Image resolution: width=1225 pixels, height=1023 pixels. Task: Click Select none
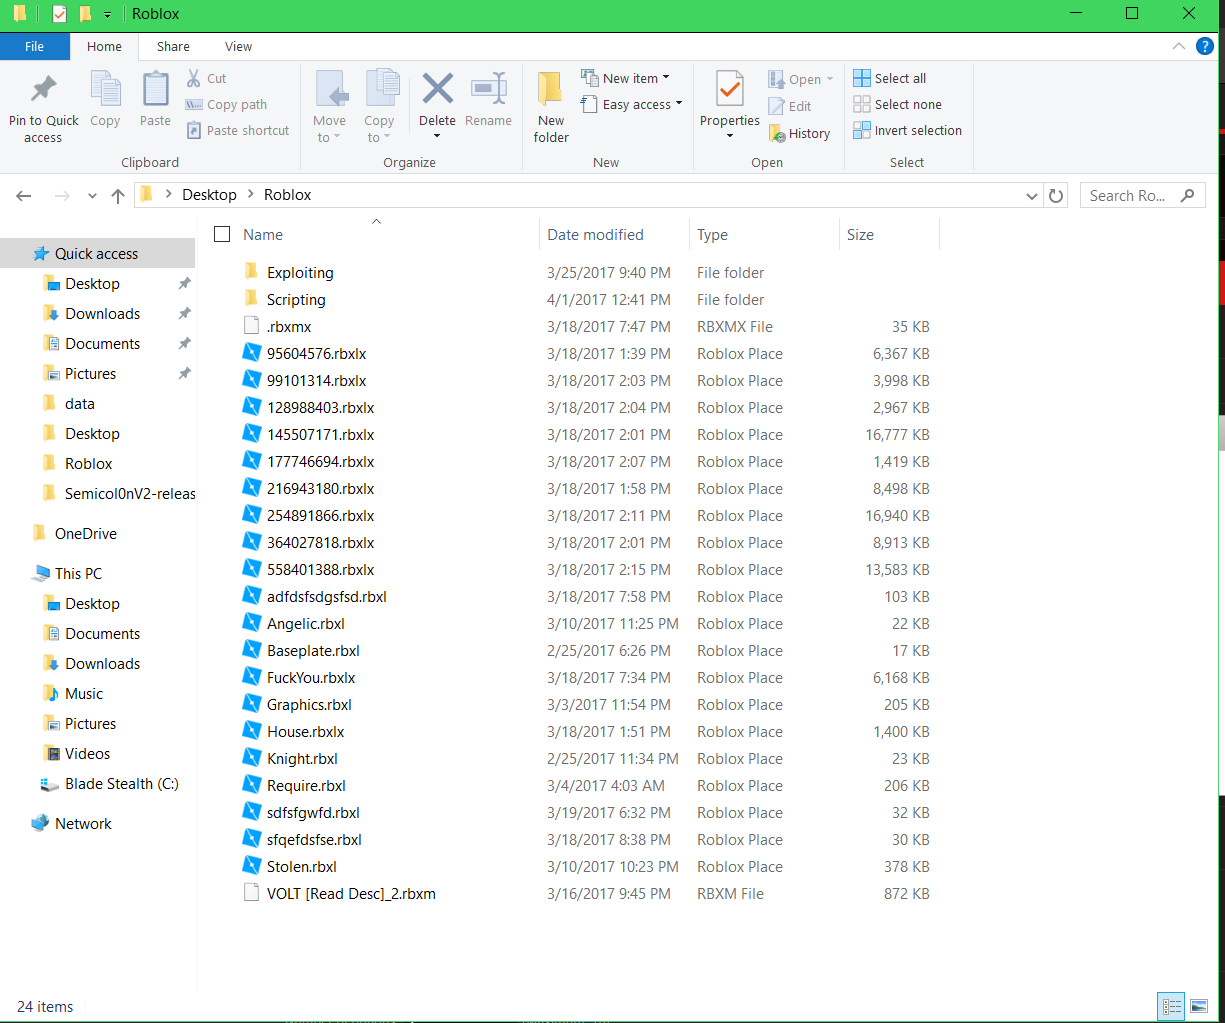tap(897, 104)
